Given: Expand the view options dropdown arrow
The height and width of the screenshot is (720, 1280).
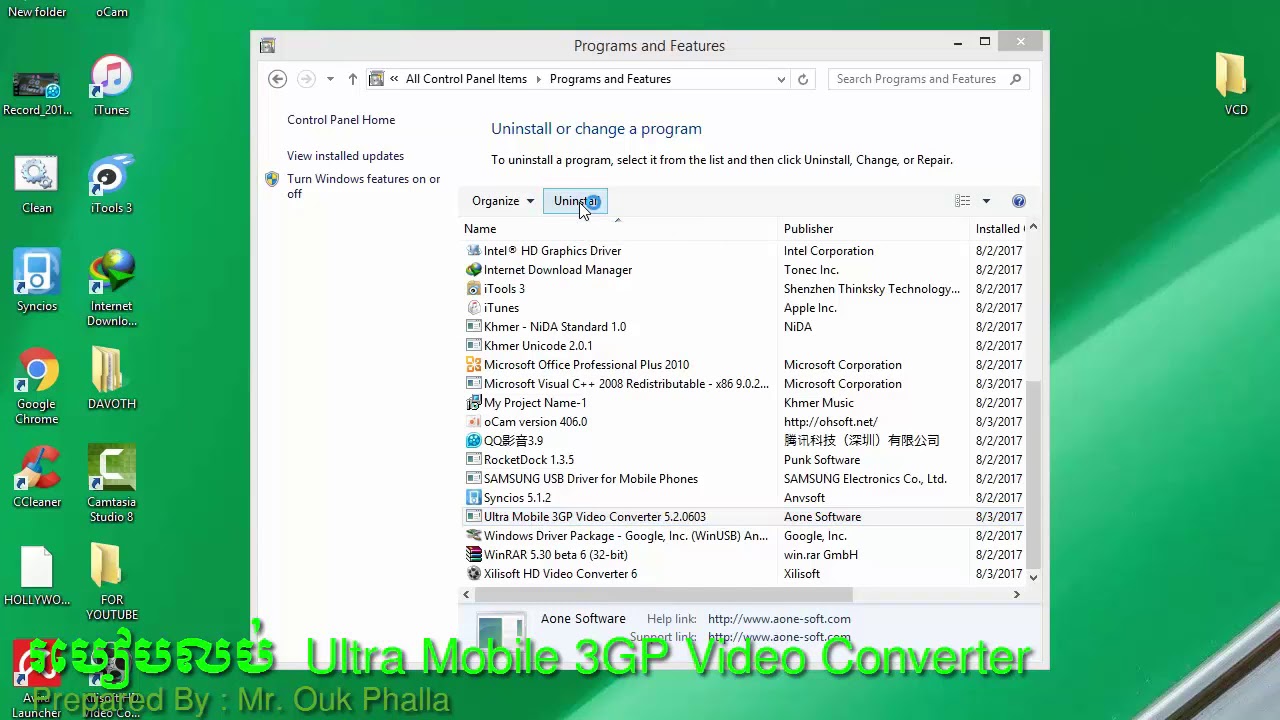Looking at the screenshot, I should click(x=986, y=201).
